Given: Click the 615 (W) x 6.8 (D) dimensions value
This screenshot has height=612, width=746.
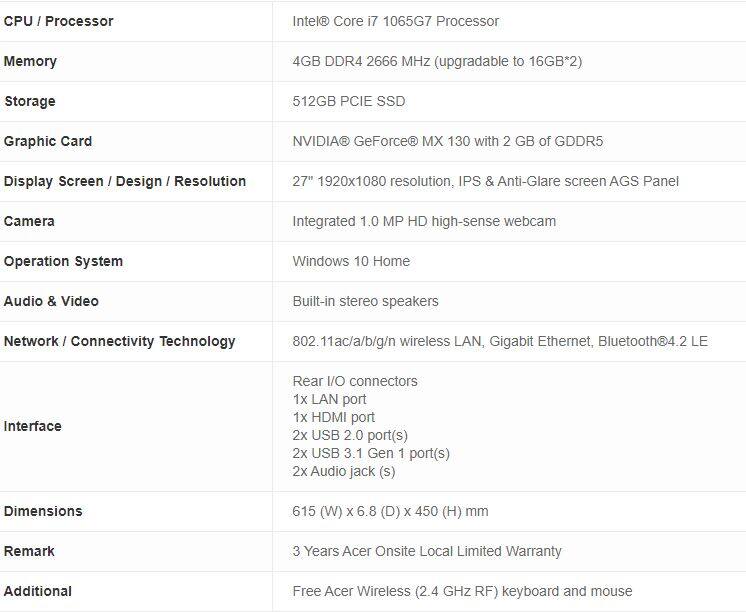Looking at the screenshot, I should click(x=390, y=511).
